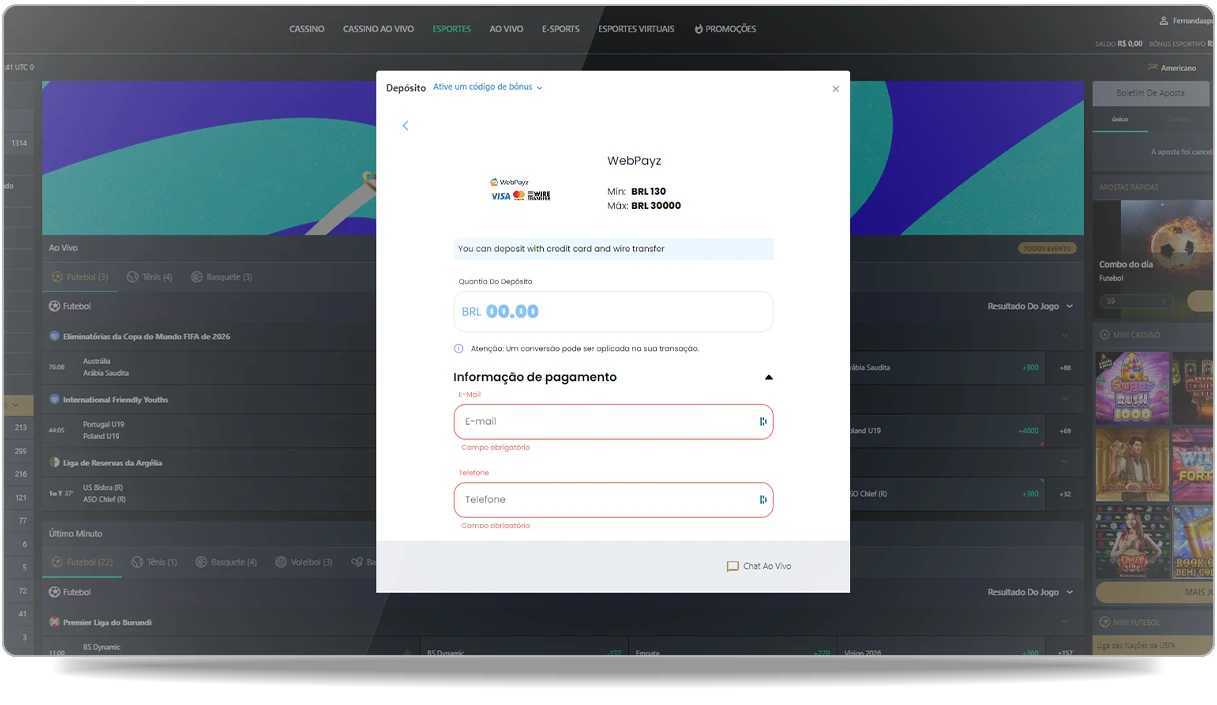Viewport: 1217px width, 705px height.
Task: Click the Mais button under casino games
Action: click(x=1154, y=592)
